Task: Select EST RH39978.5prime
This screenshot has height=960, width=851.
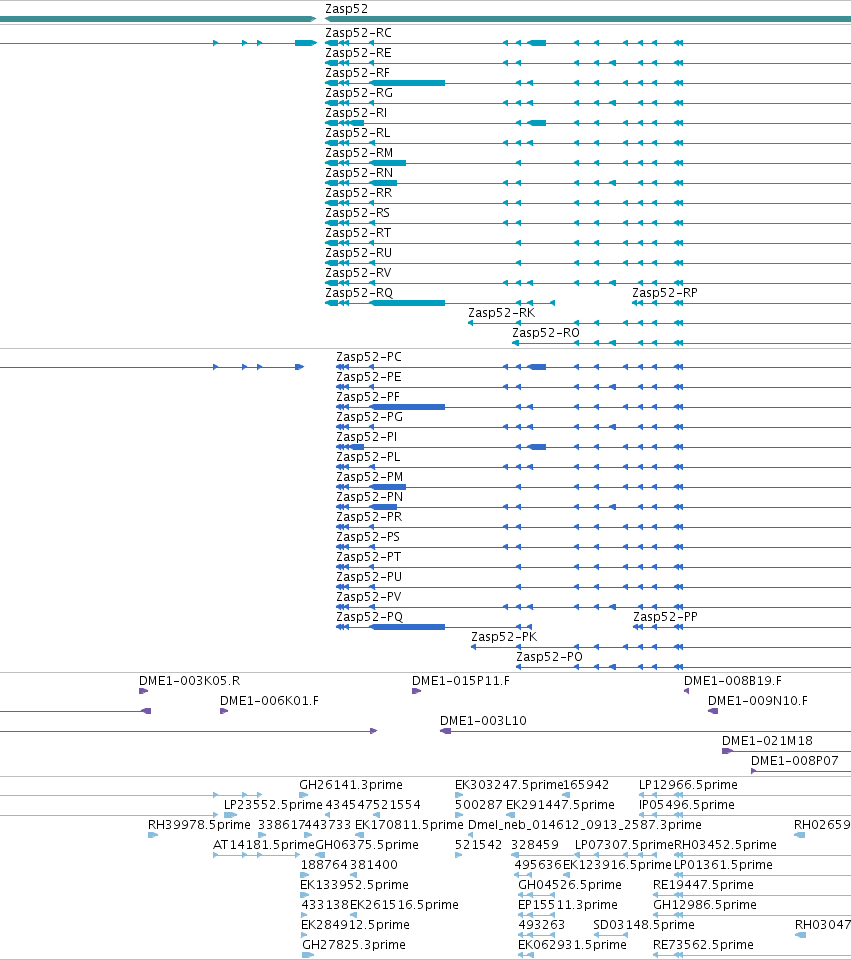Action: coord(199,825)
